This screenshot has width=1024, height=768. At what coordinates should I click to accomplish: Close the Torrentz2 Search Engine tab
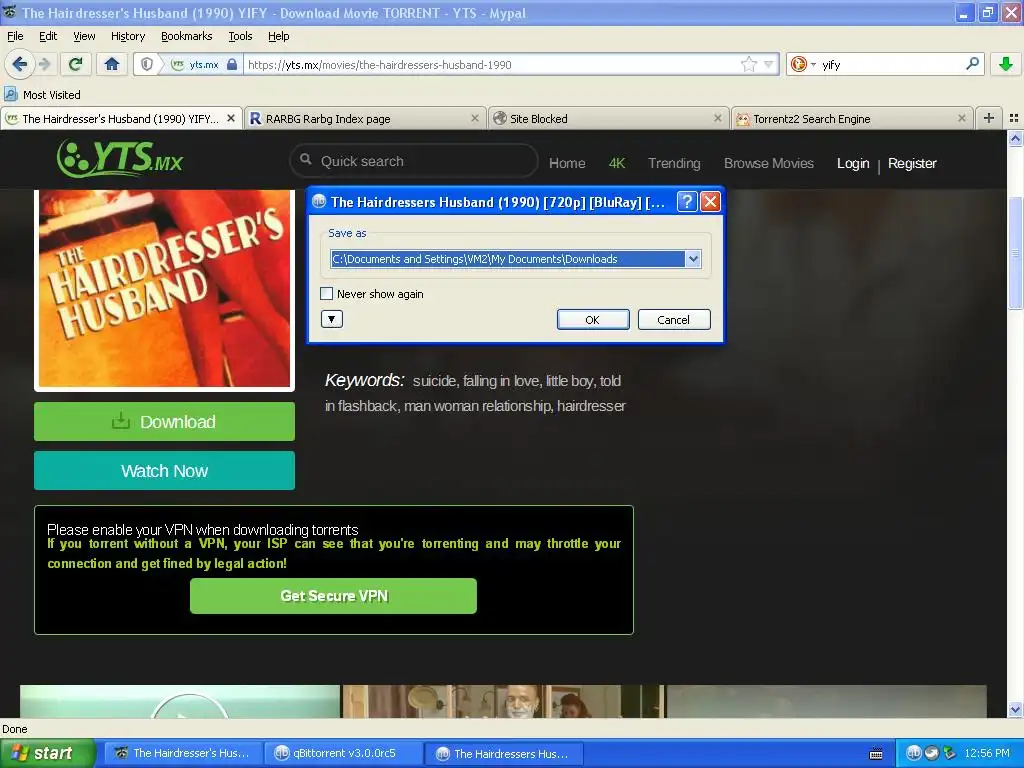click(x=961, y=118)
